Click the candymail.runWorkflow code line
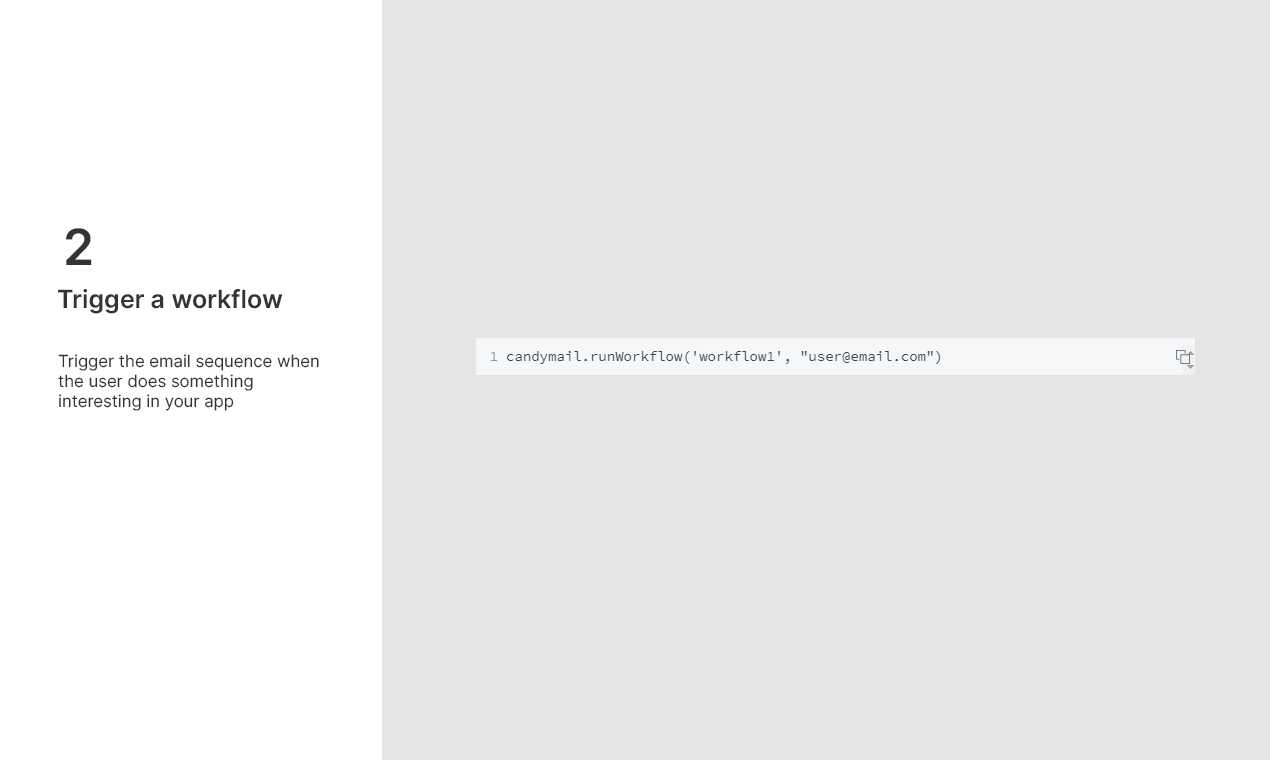Screen dimensions: 1270x760 (724, 357)
